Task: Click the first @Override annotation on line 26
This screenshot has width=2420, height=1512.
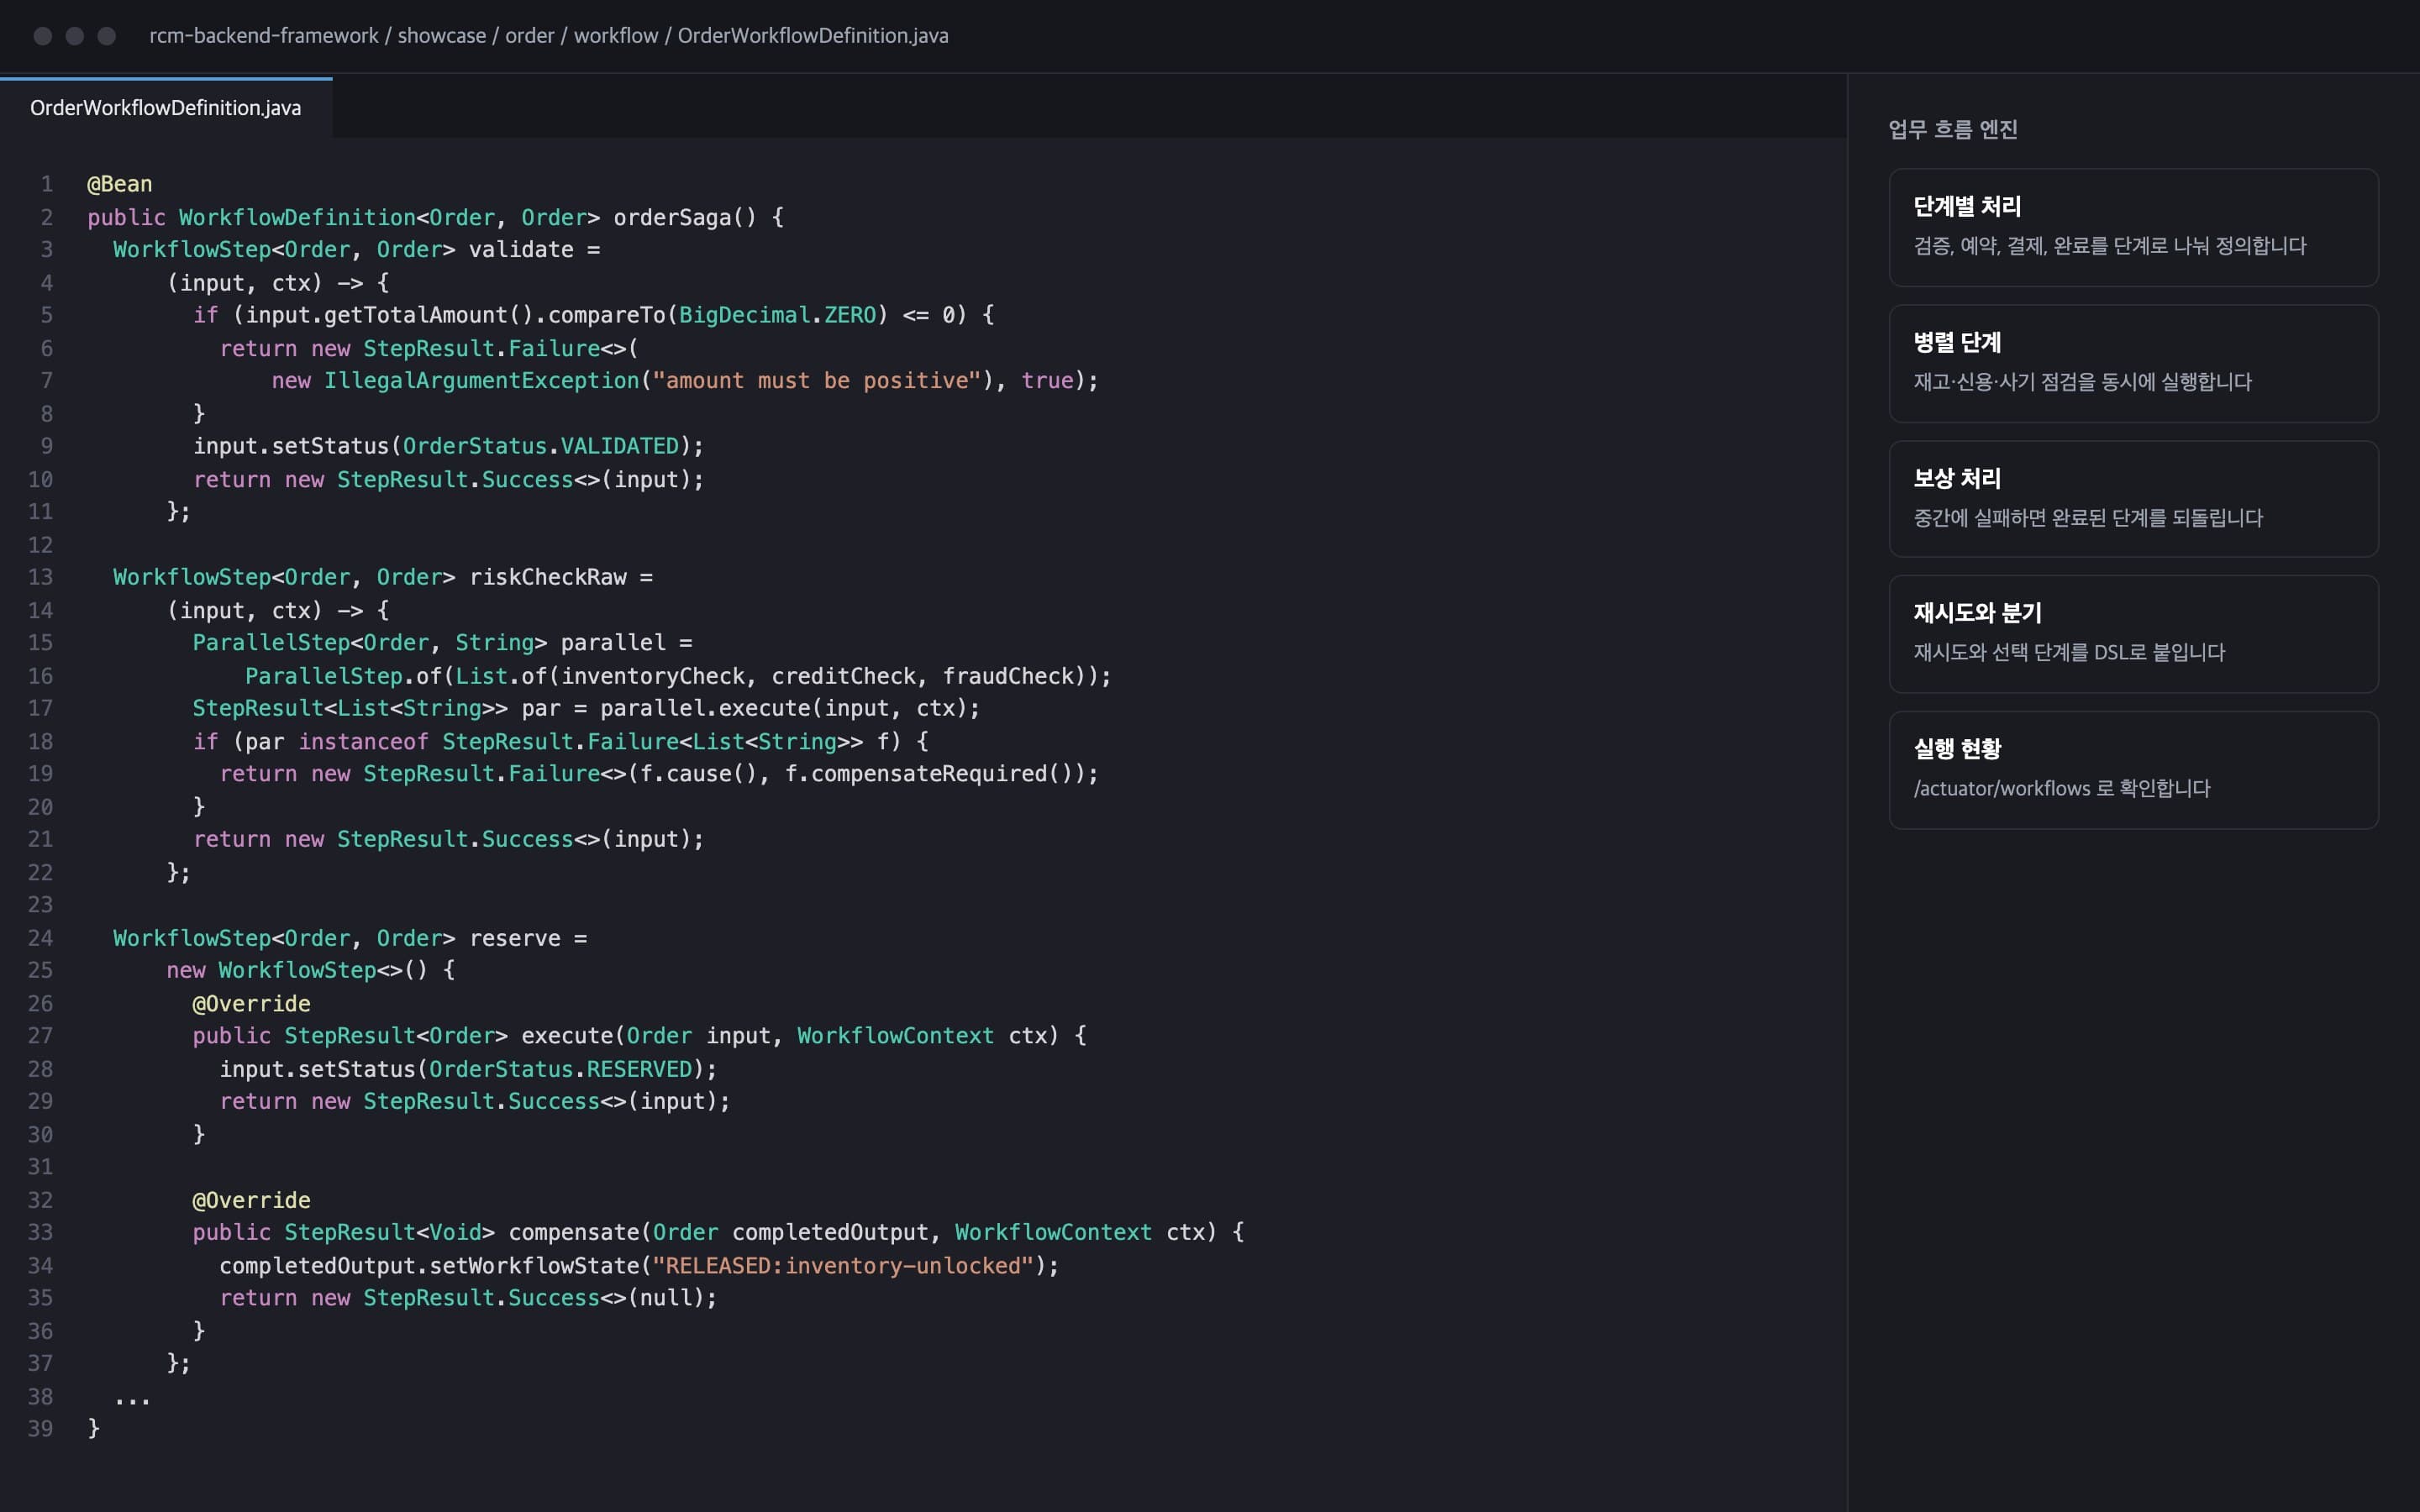Action: [251, 1004]
